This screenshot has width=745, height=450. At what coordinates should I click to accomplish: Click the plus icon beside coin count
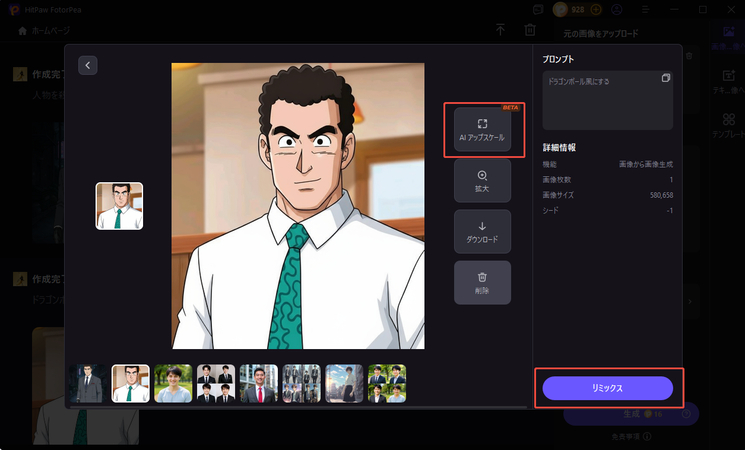pos(596,10)
